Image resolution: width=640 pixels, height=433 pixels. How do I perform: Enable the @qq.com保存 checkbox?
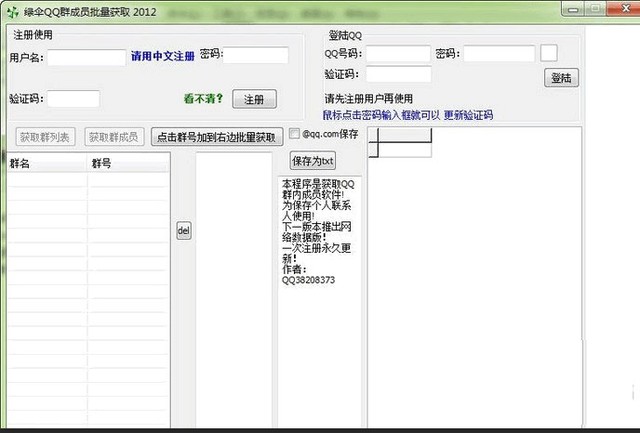click(x=294, y=133)
